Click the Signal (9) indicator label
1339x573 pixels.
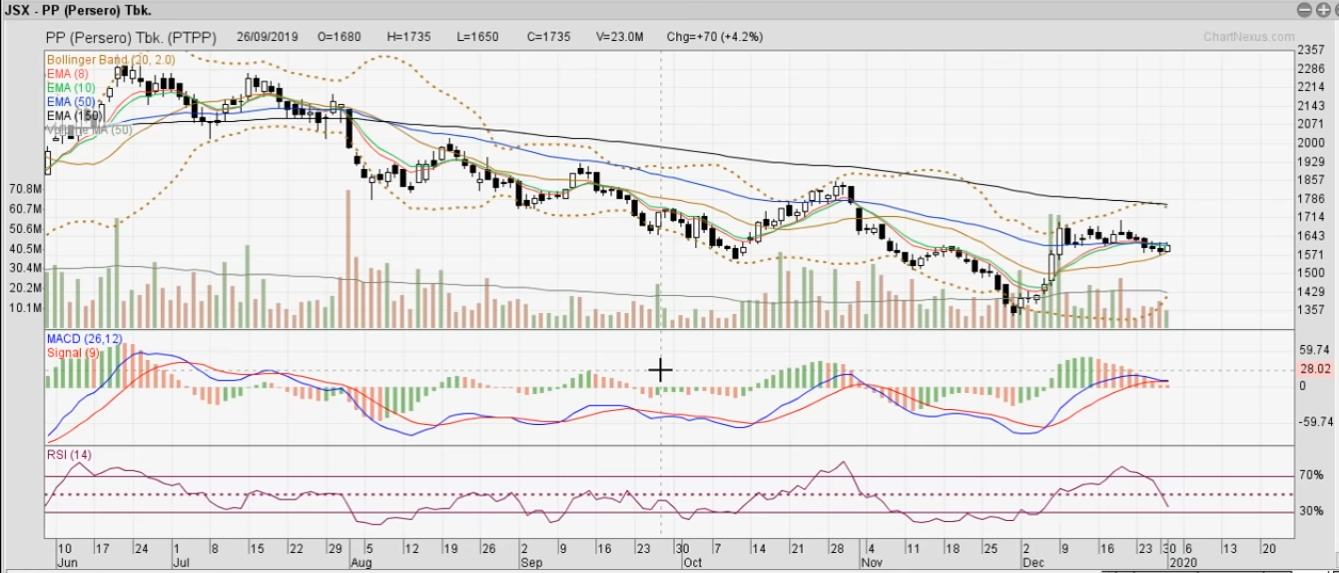(71, 353)
